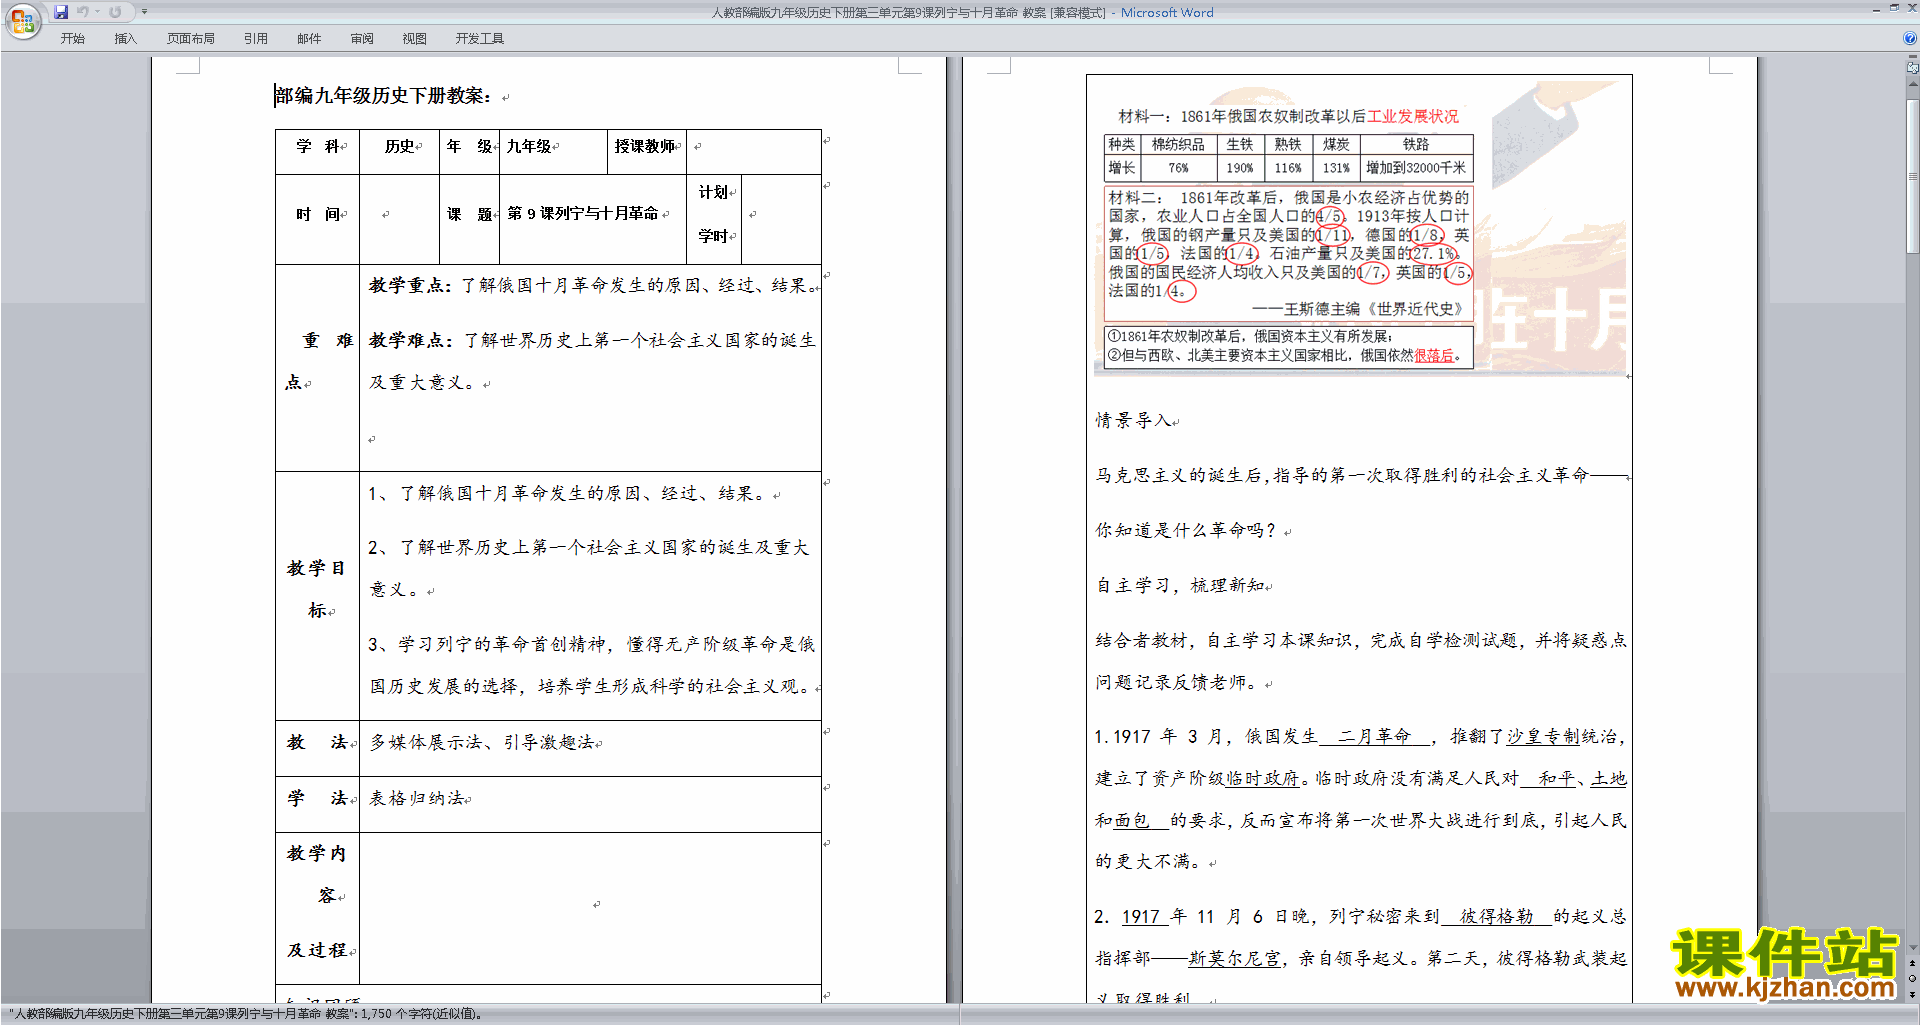This screenshot has height=1025, width=1920.
Task: Click the underlined 临时政府 text
Action: pyautogui.click(x=1263, y=779)
